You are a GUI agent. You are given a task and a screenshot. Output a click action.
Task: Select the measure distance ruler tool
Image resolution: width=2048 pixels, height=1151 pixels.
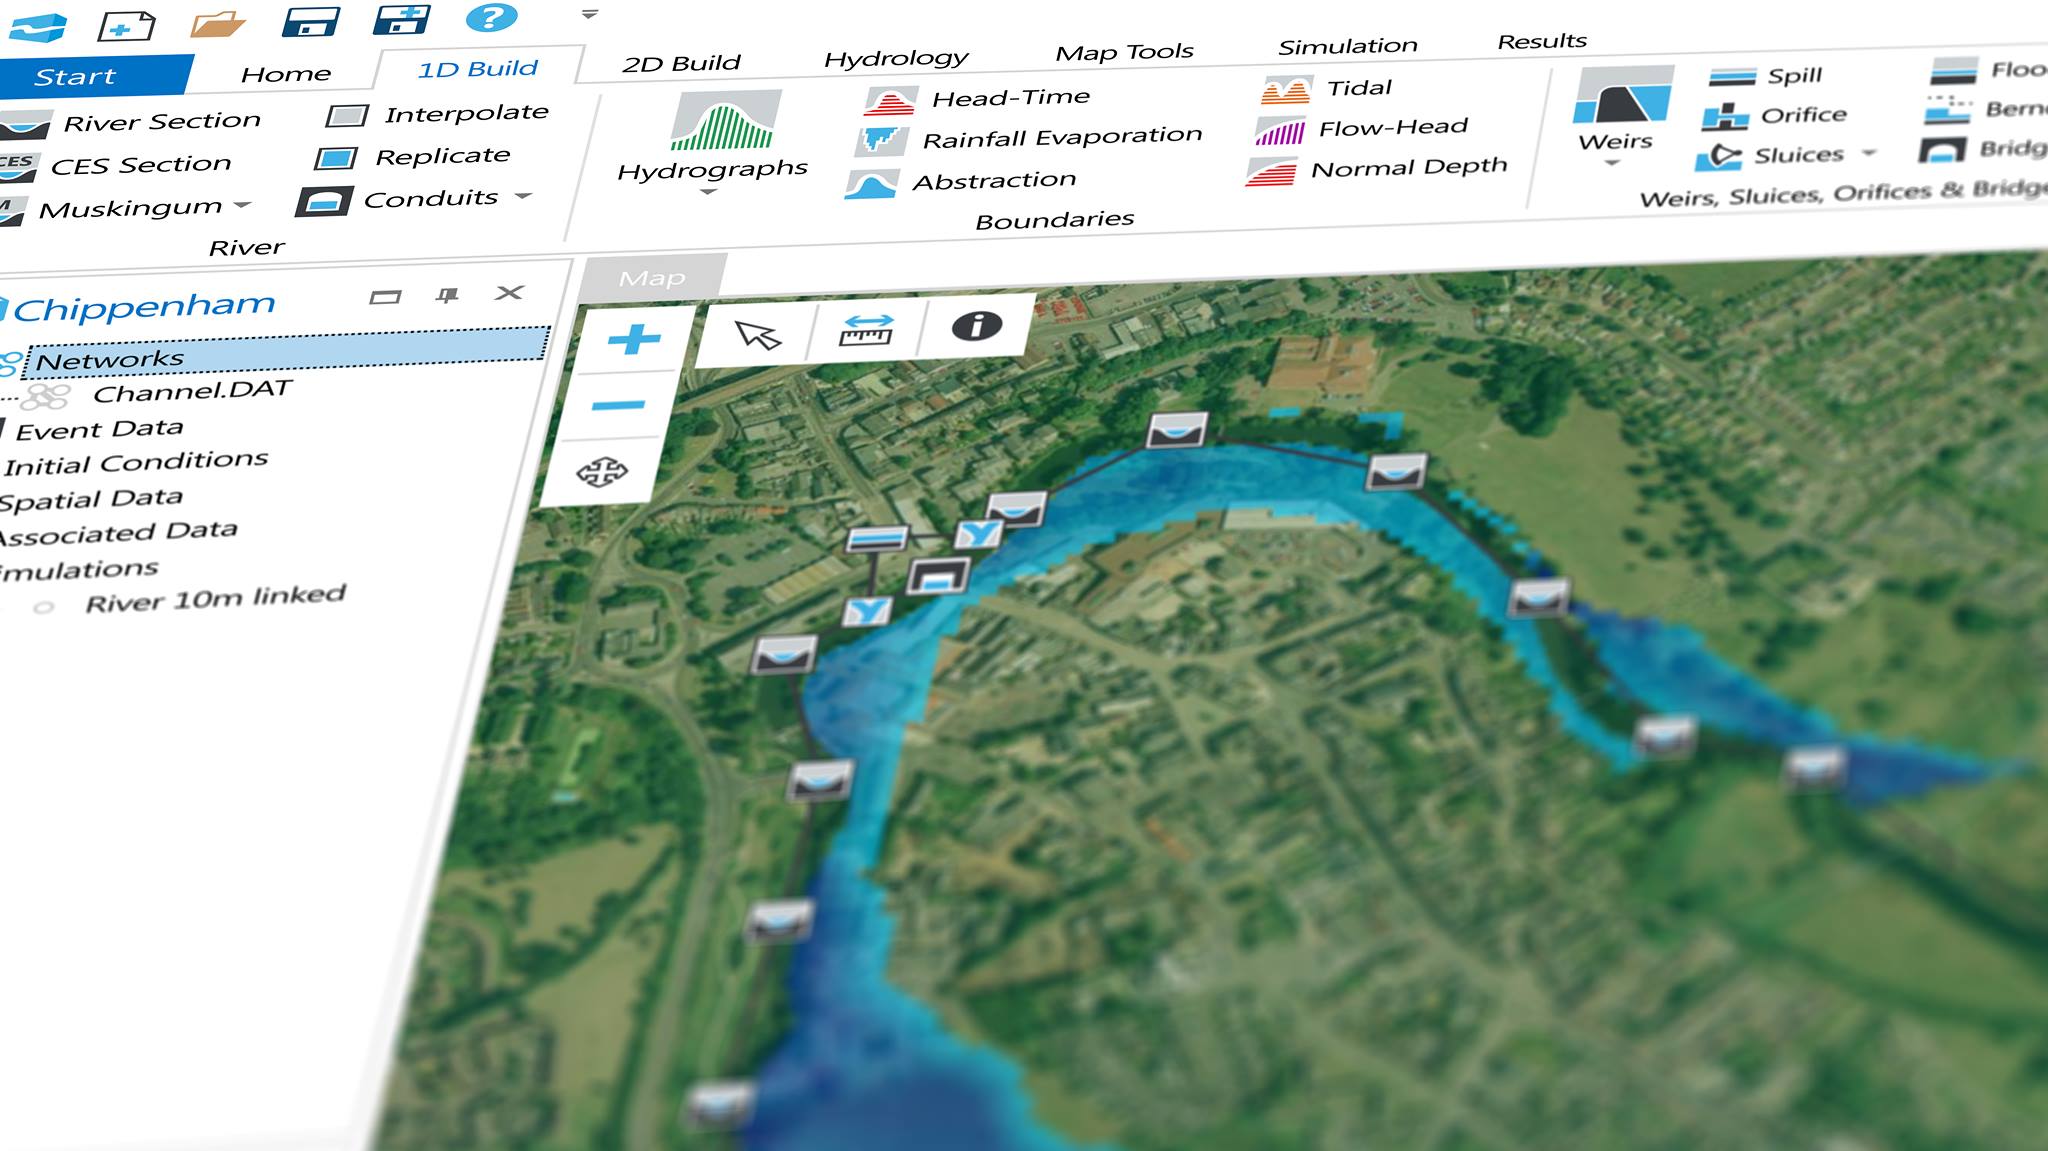(866, 331)
